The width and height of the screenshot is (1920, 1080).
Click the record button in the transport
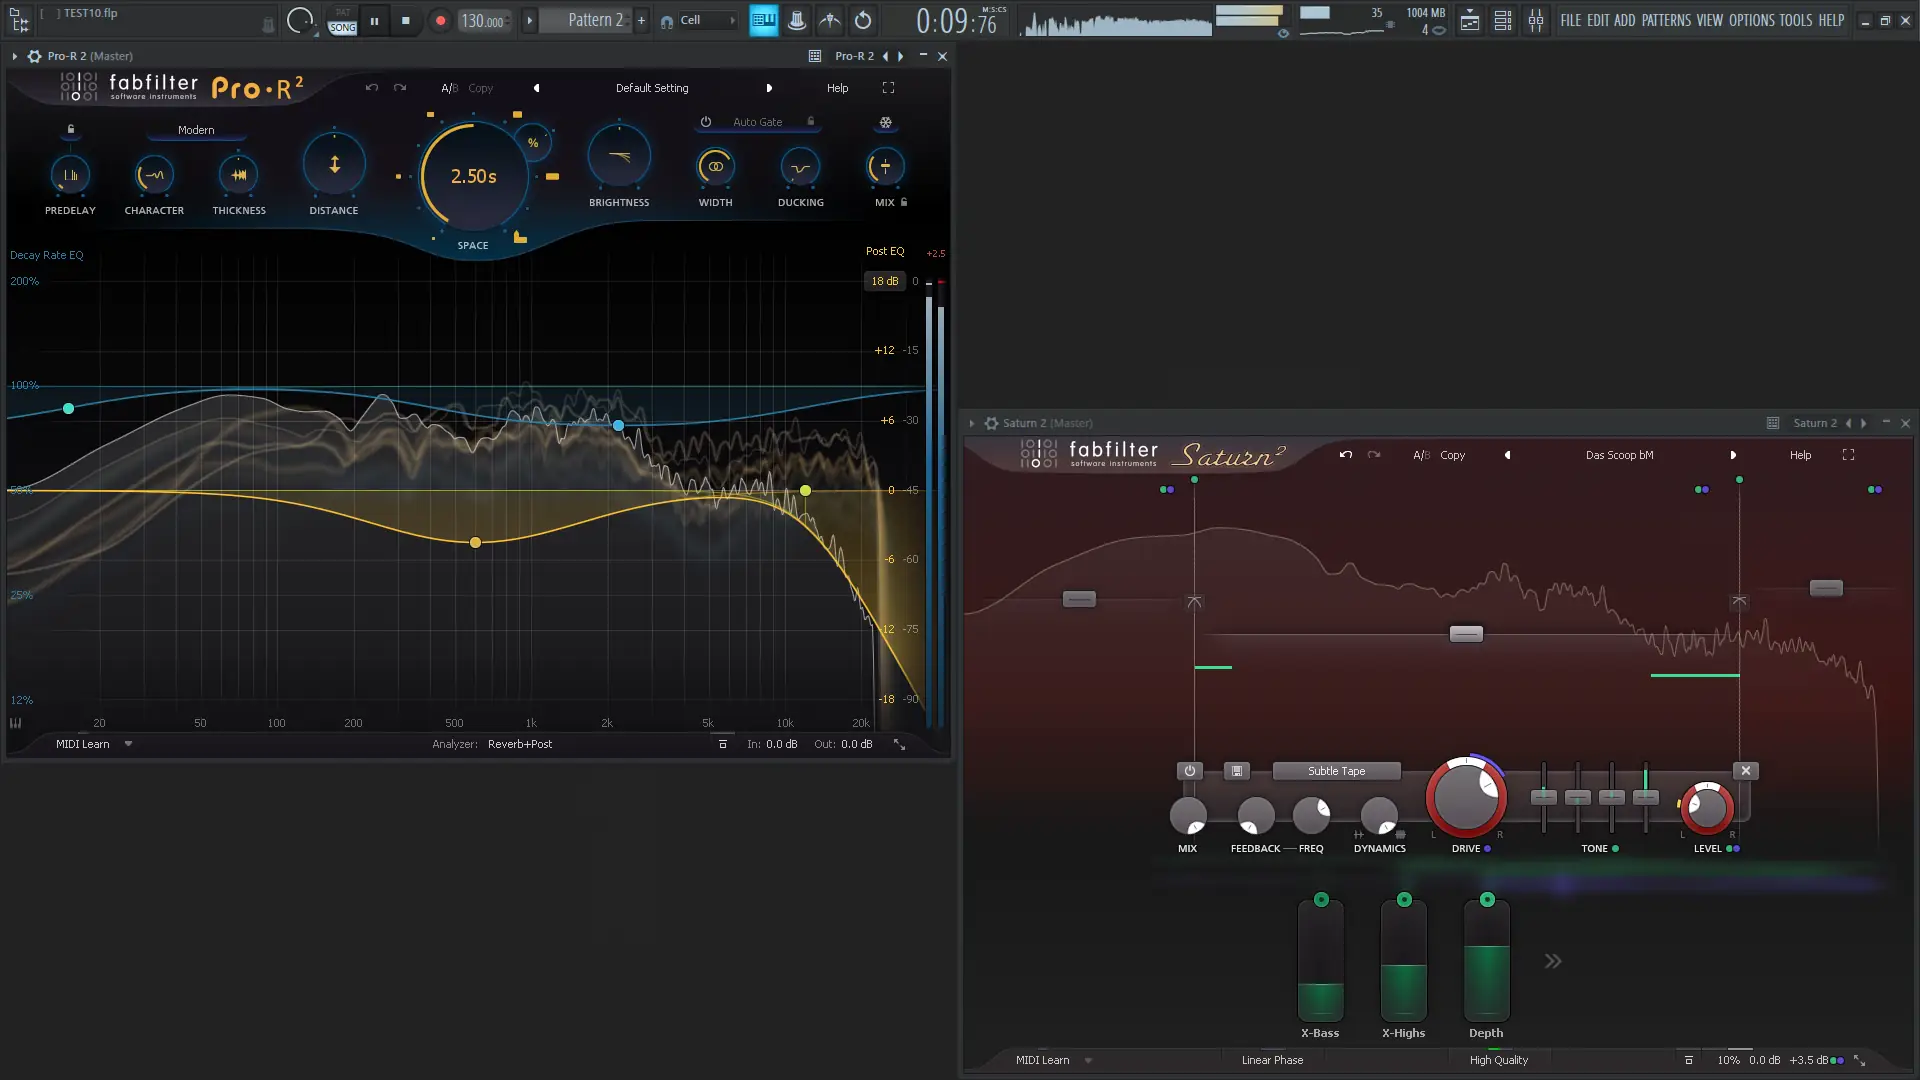pos(440,20)
